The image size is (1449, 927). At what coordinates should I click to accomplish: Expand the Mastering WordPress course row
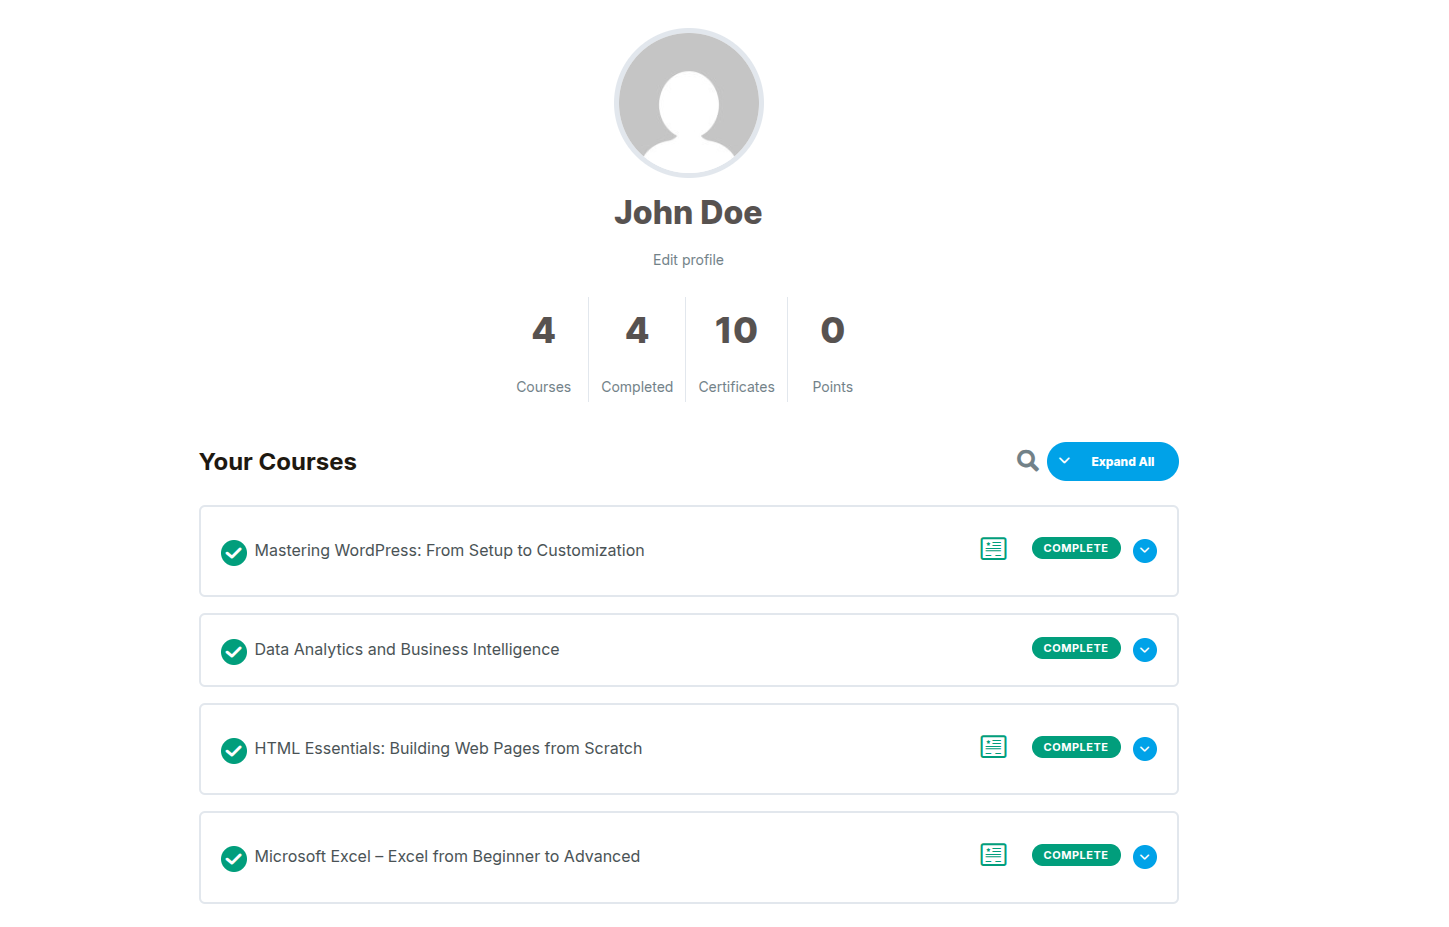pyautogui.click(x=1145, y=551)
